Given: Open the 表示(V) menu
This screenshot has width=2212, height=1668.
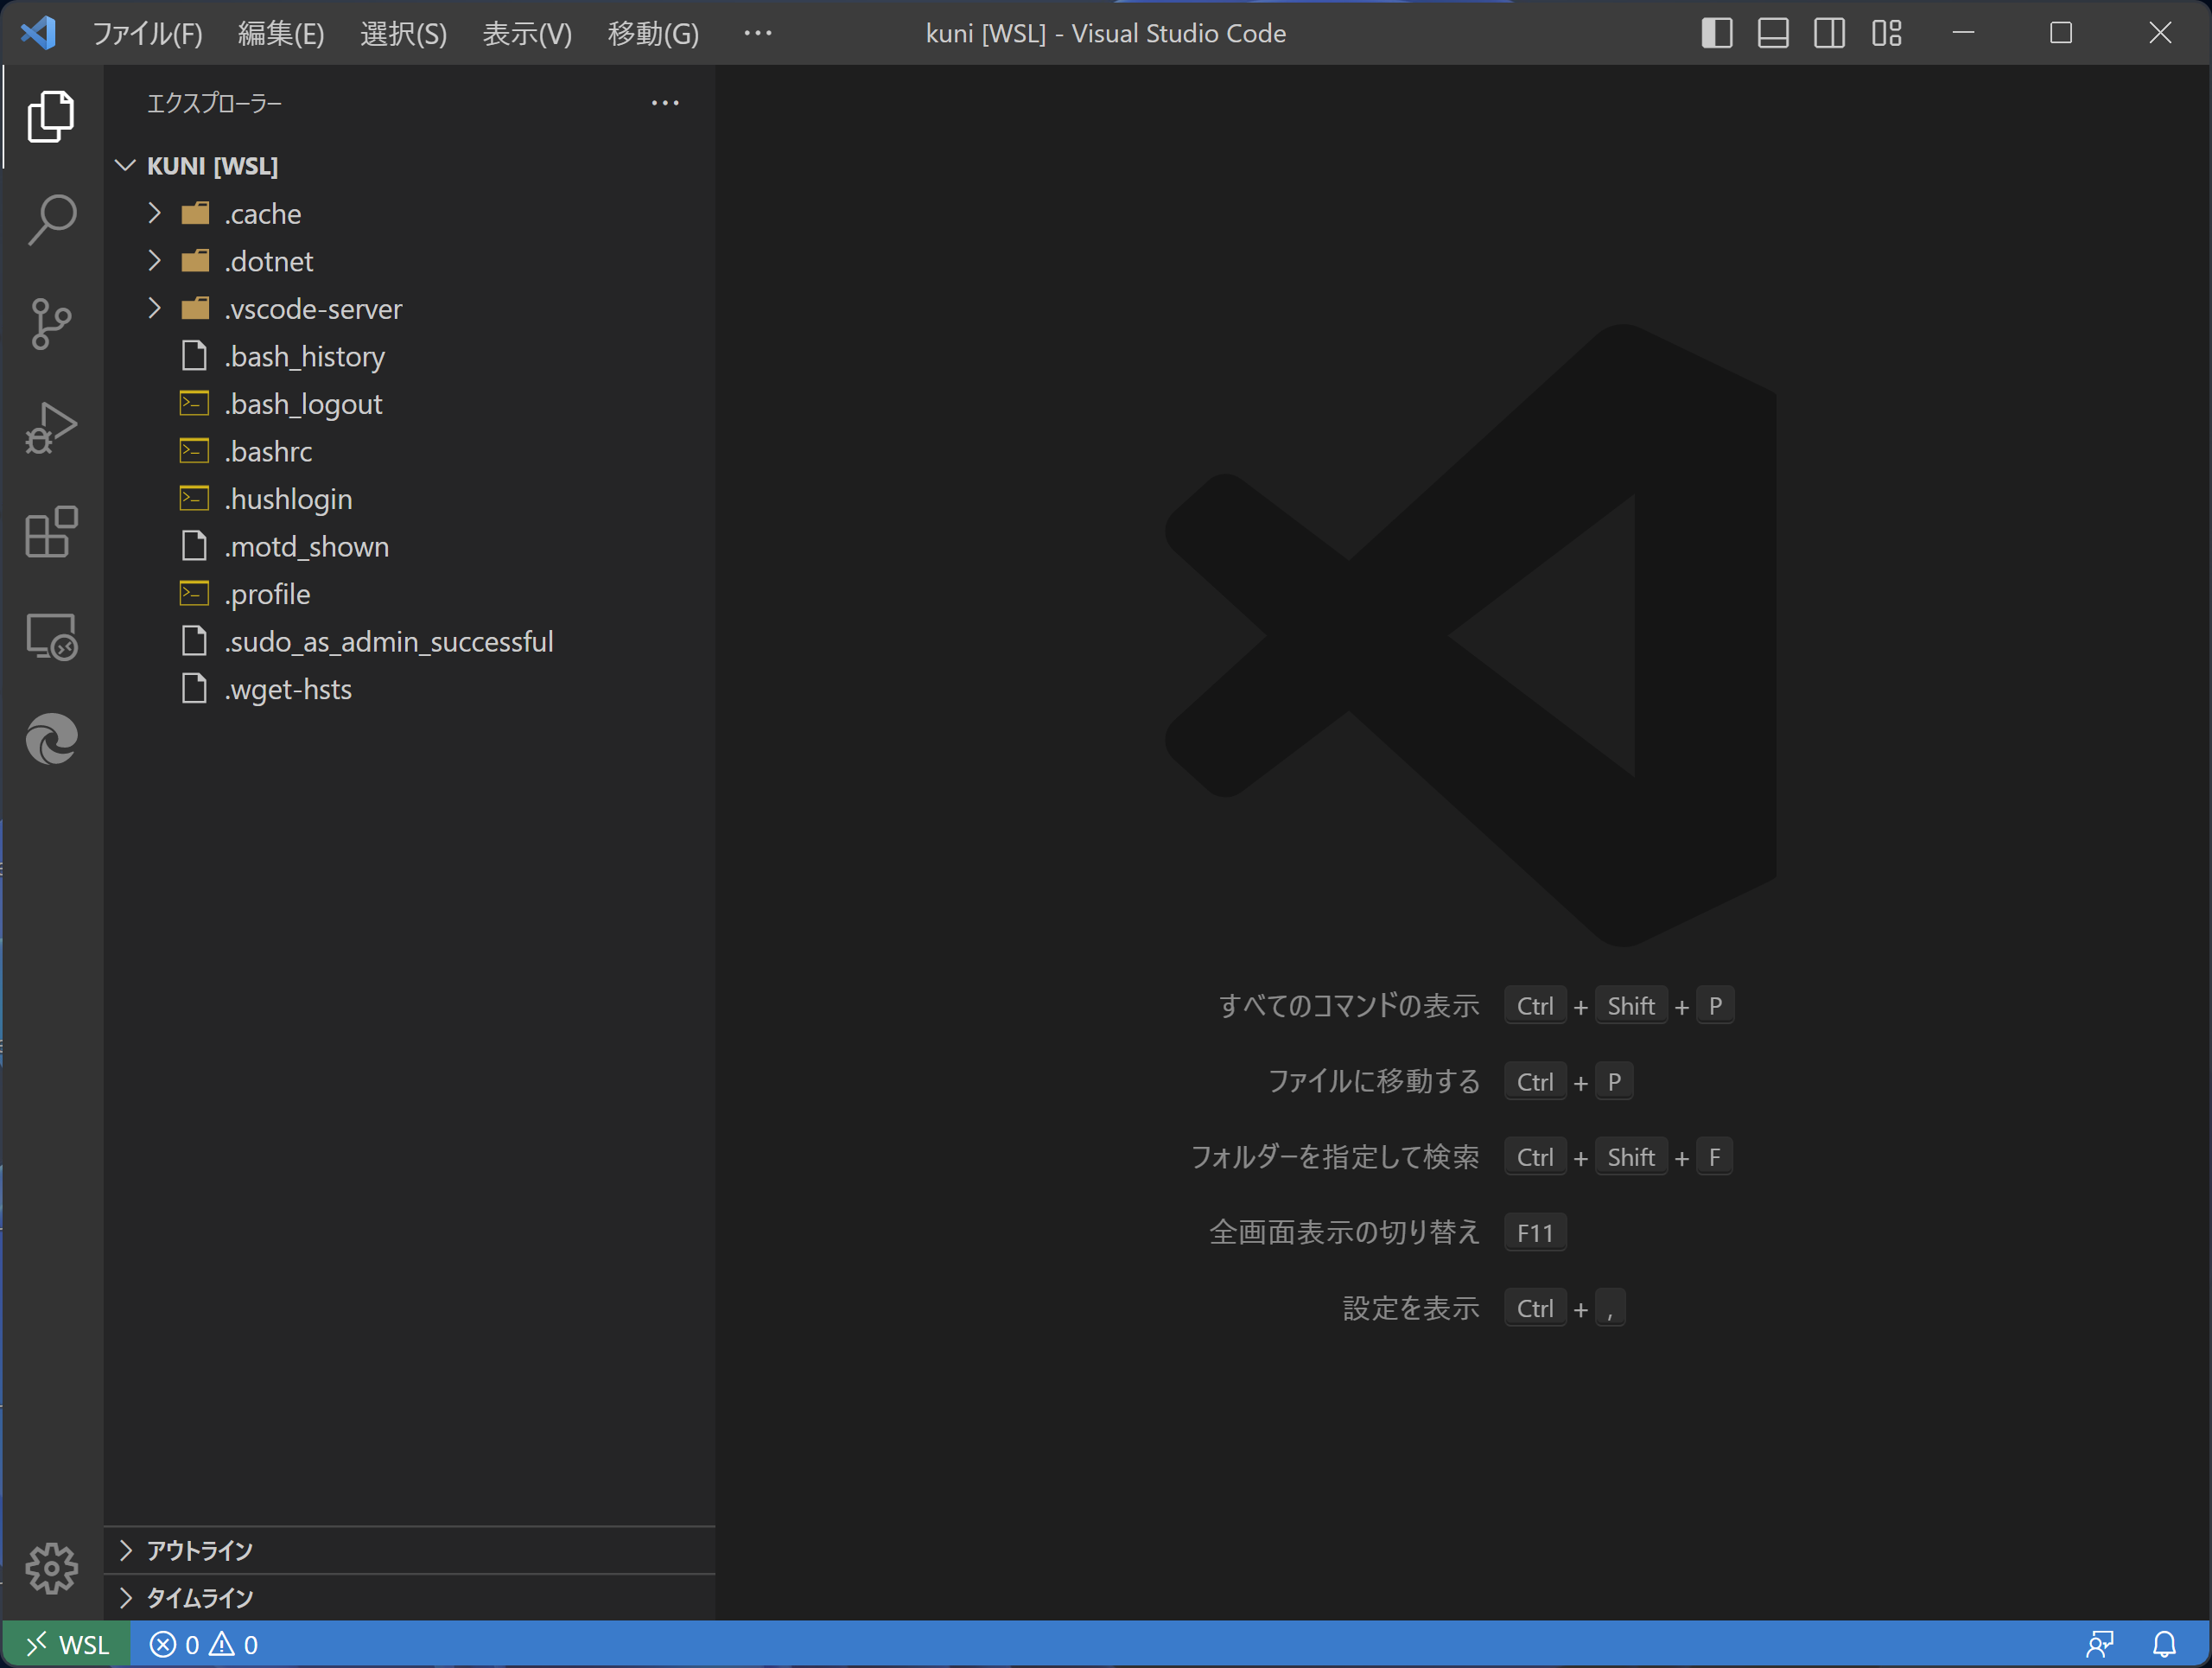Looking at the screenshot, I should (527, 33).
